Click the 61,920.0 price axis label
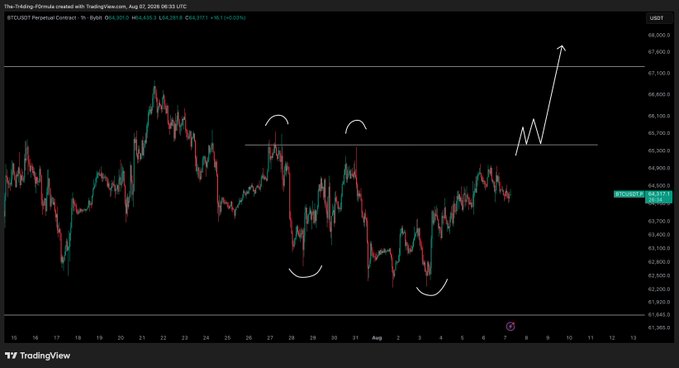 659,302
